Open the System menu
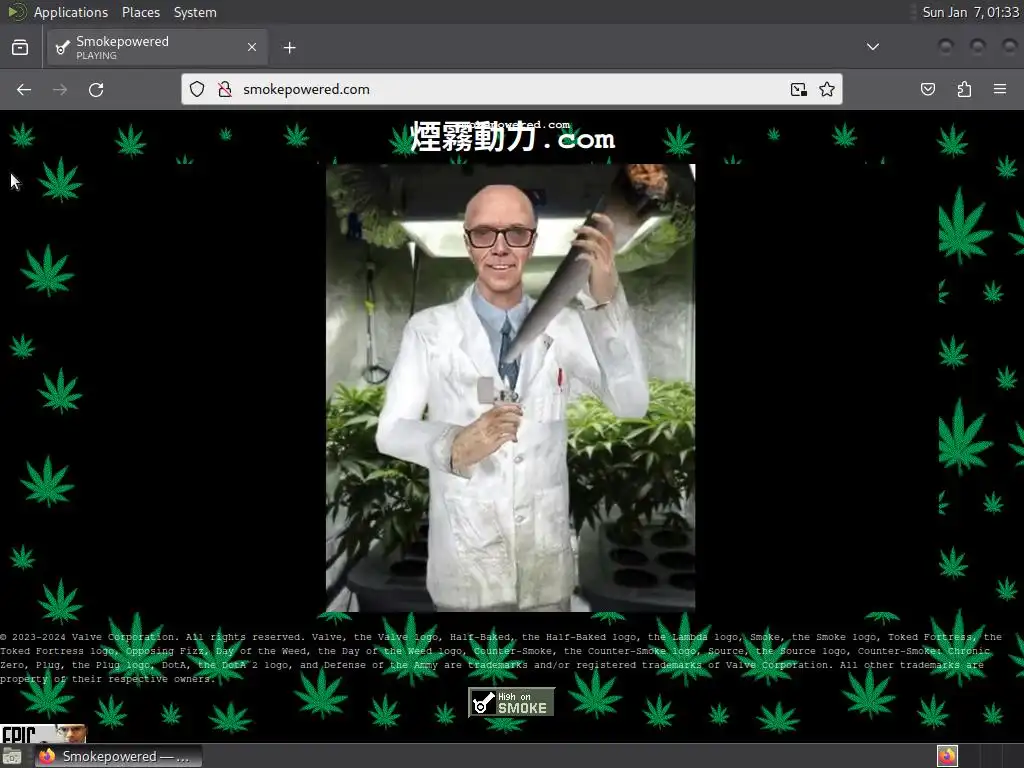The width and height of the screenshot is (1024, 768). coord(195,12)
